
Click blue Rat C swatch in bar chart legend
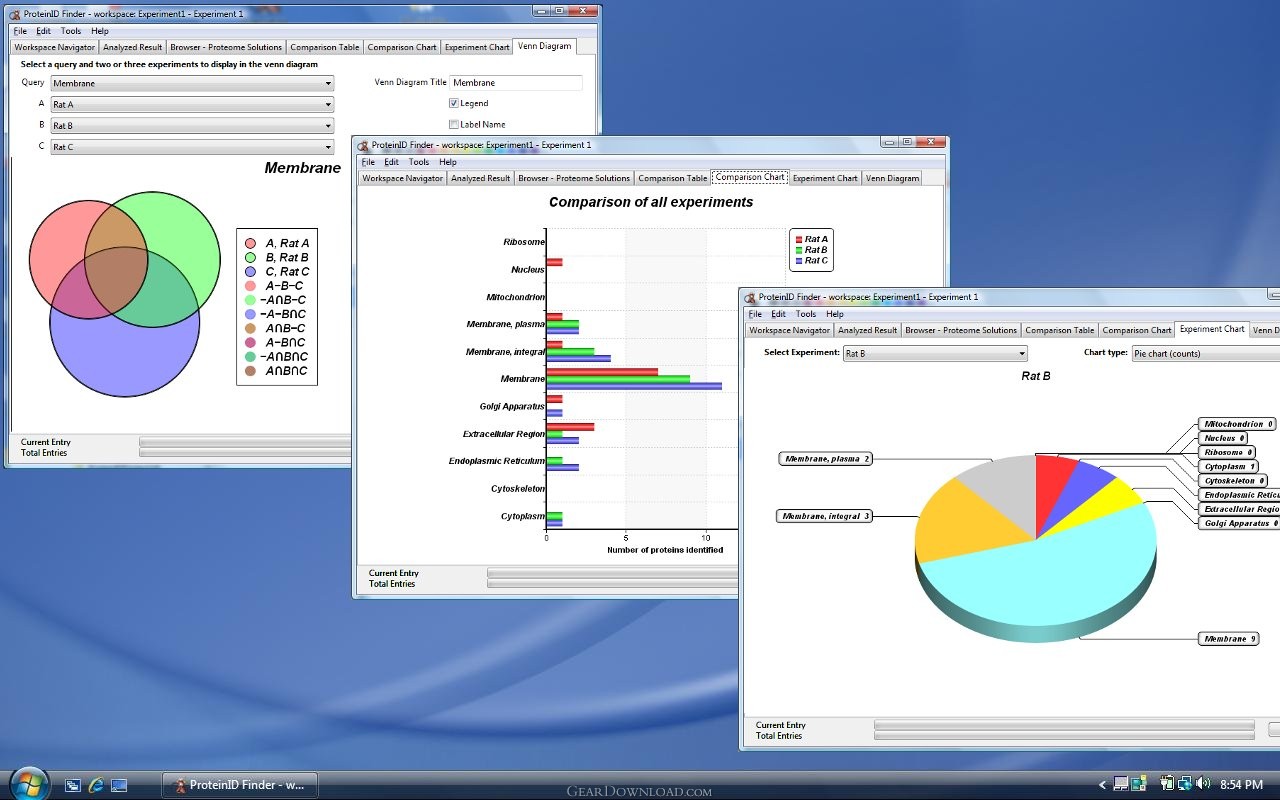click(798, 261)
